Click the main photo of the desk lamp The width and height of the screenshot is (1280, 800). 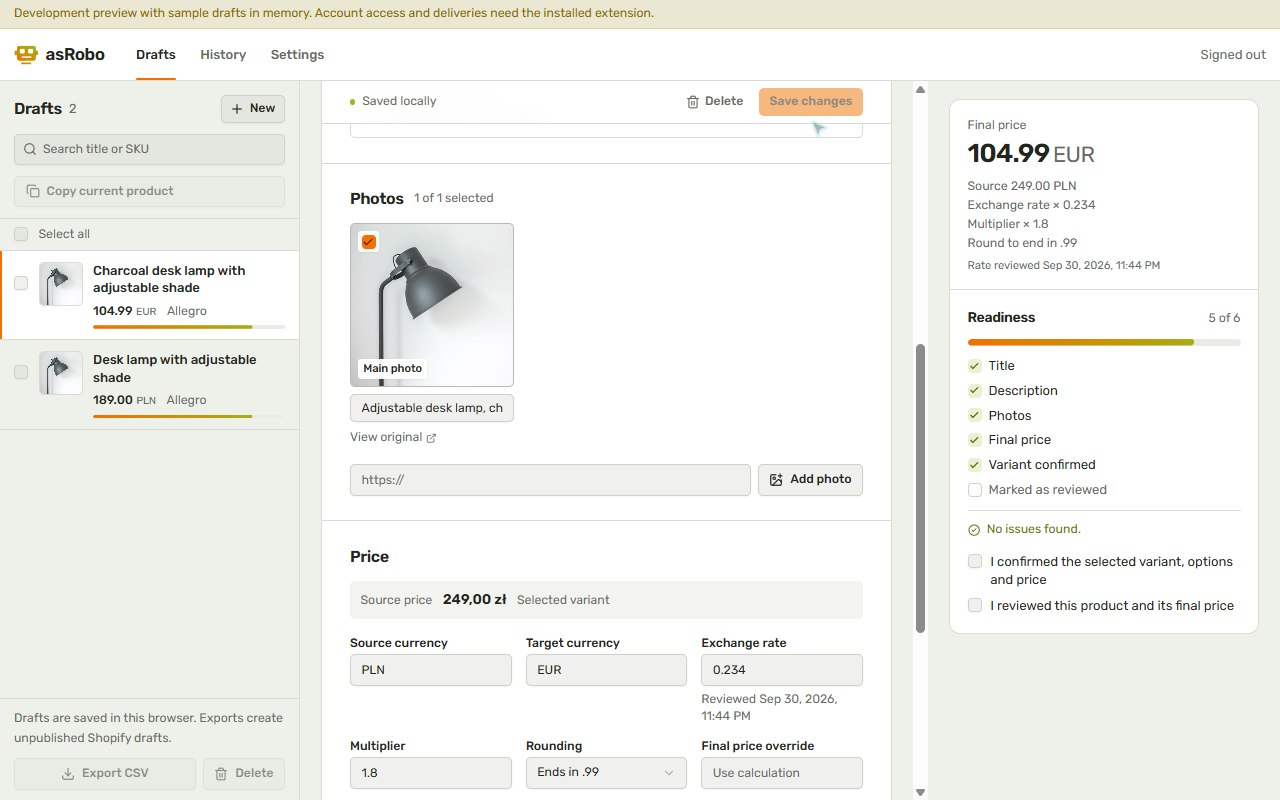(x=432, y=305)
